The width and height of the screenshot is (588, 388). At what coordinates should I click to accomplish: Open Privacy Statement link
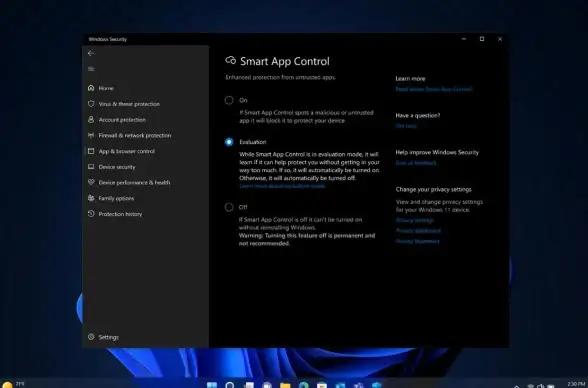pos(418,241)
